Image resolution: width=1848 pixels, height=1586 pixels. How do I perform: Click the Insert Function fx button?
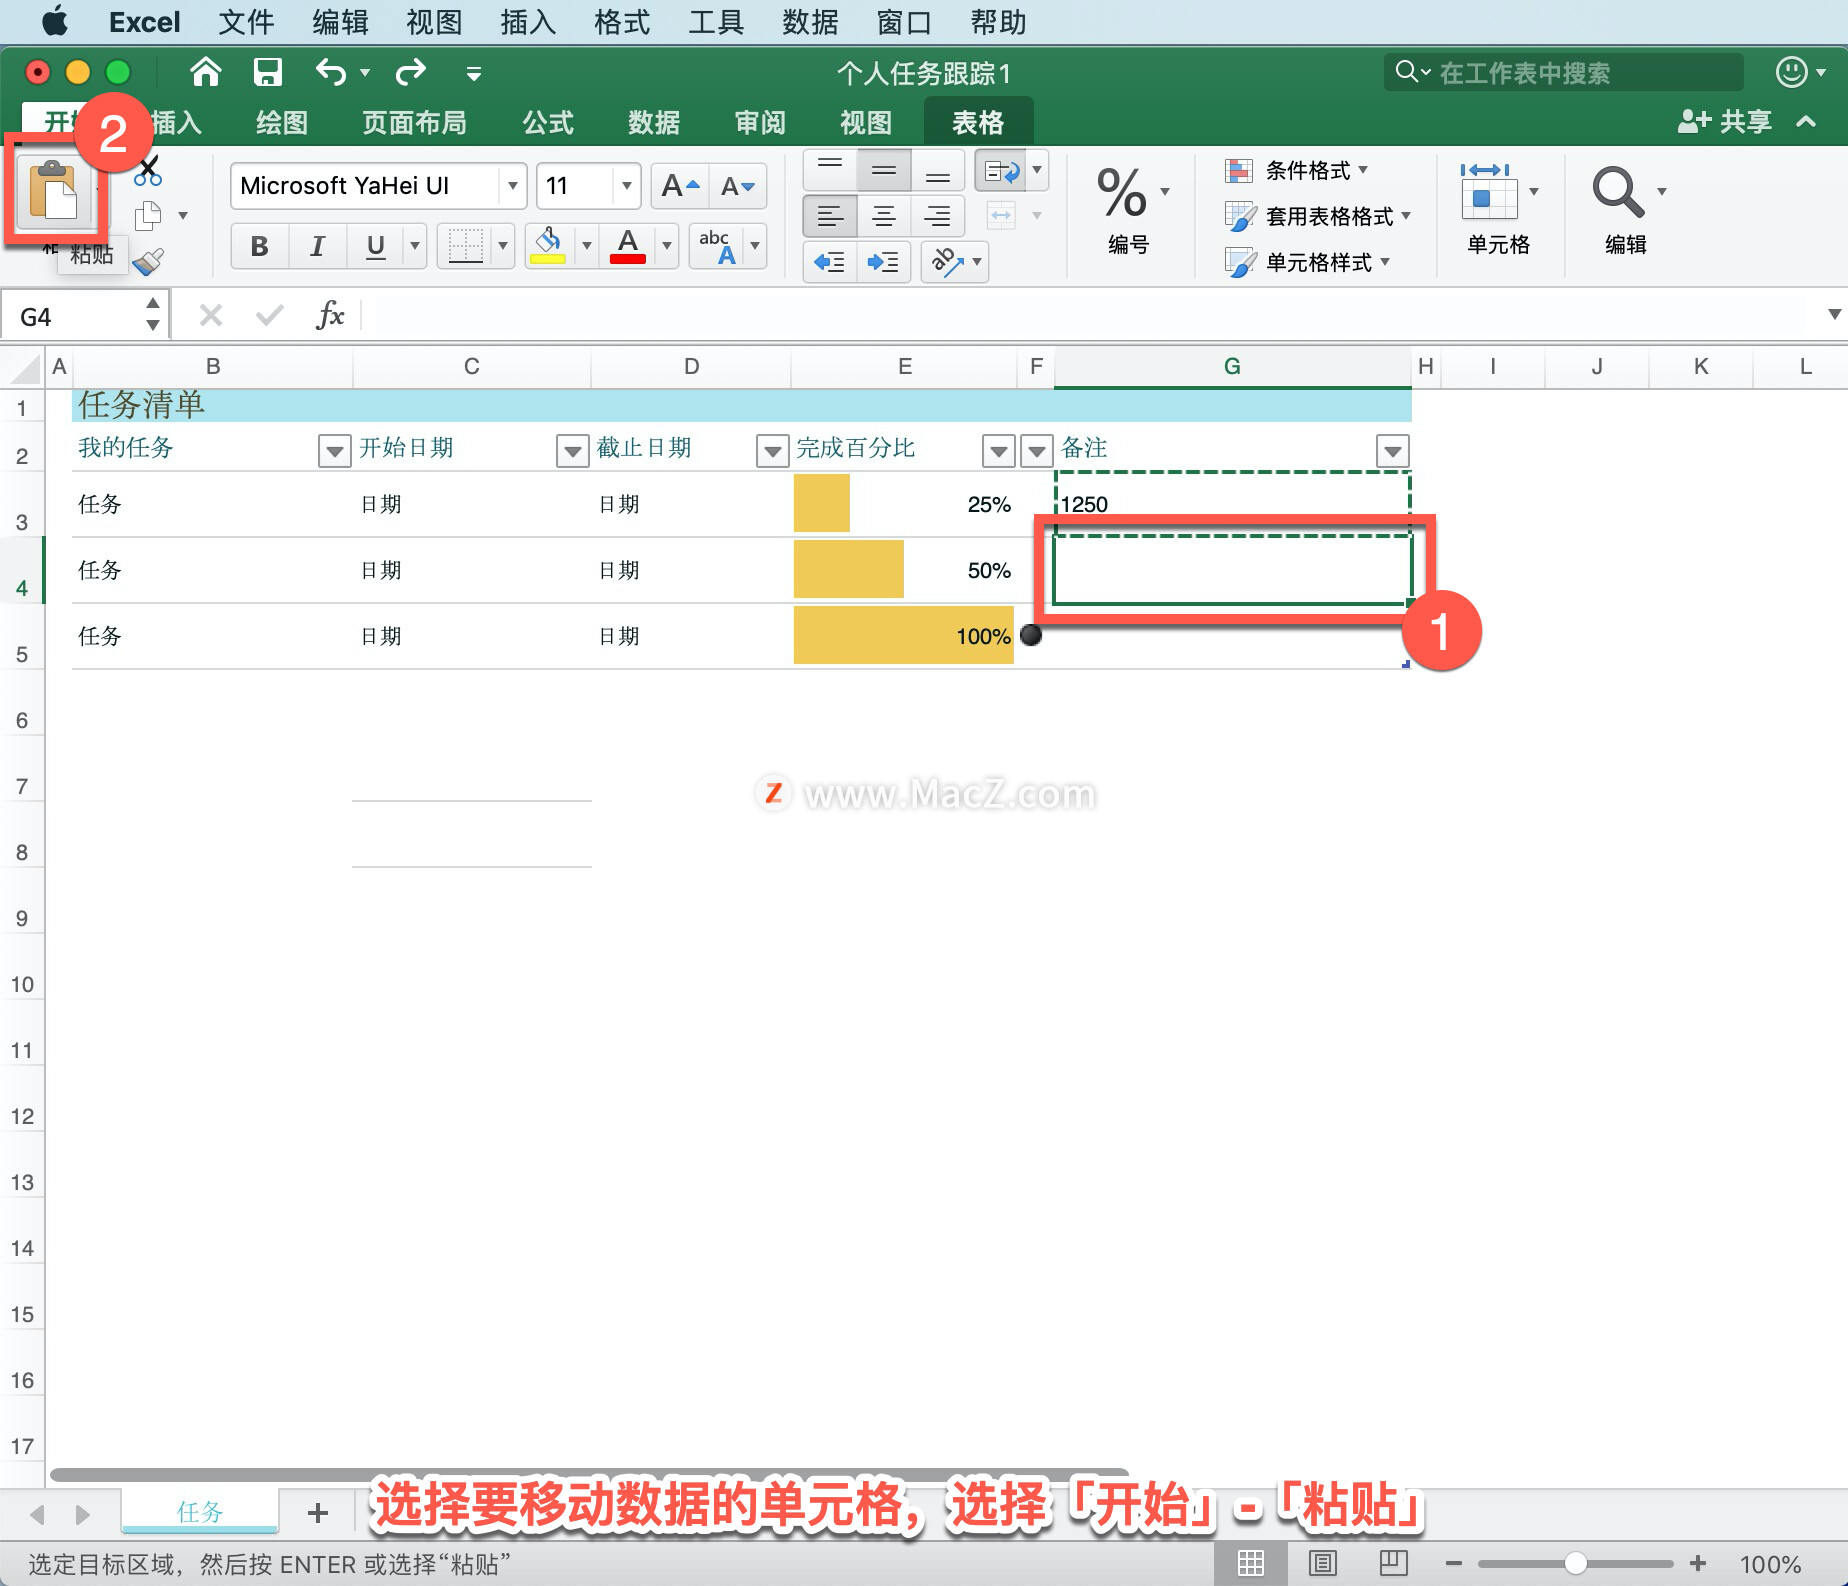(x=330, y=315)
